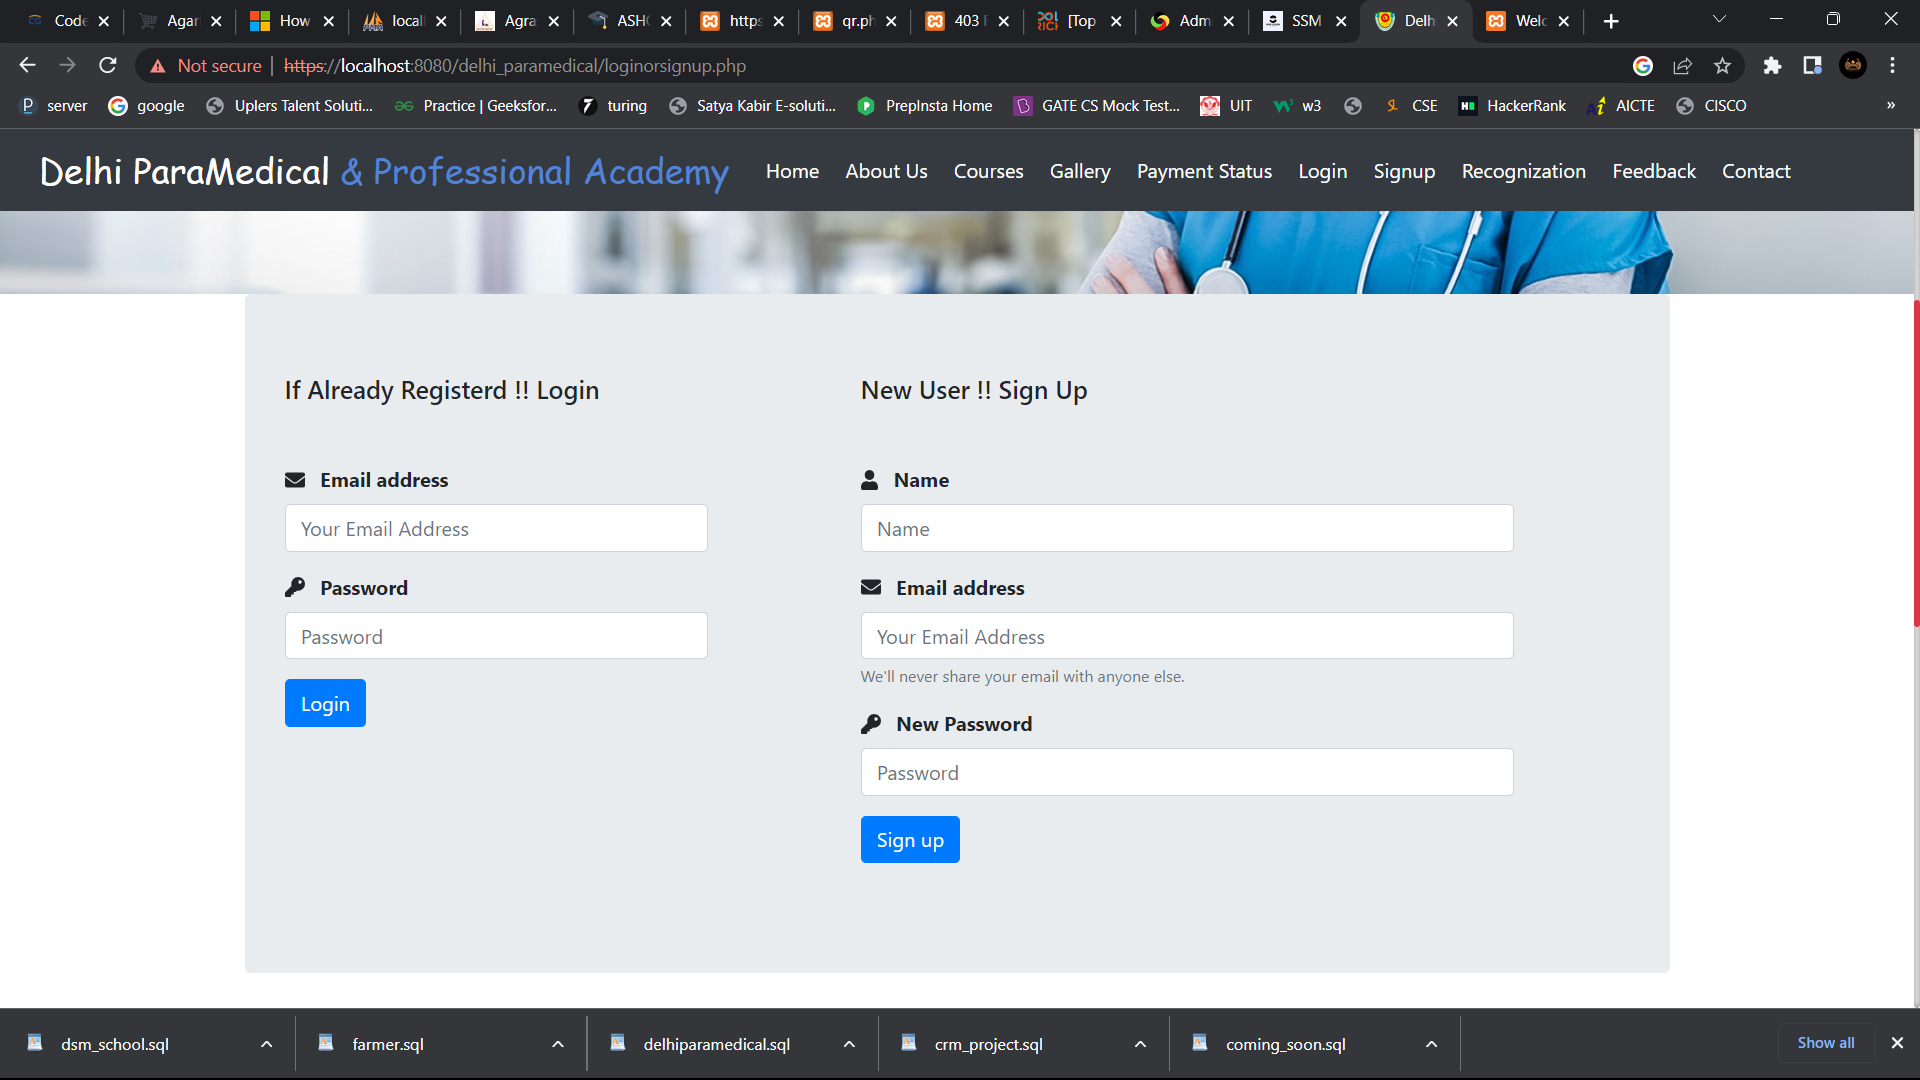1920x1080 pixels.
Task: Open the crm_project.sql downloaded file
Action: [x=988, y=1044]
